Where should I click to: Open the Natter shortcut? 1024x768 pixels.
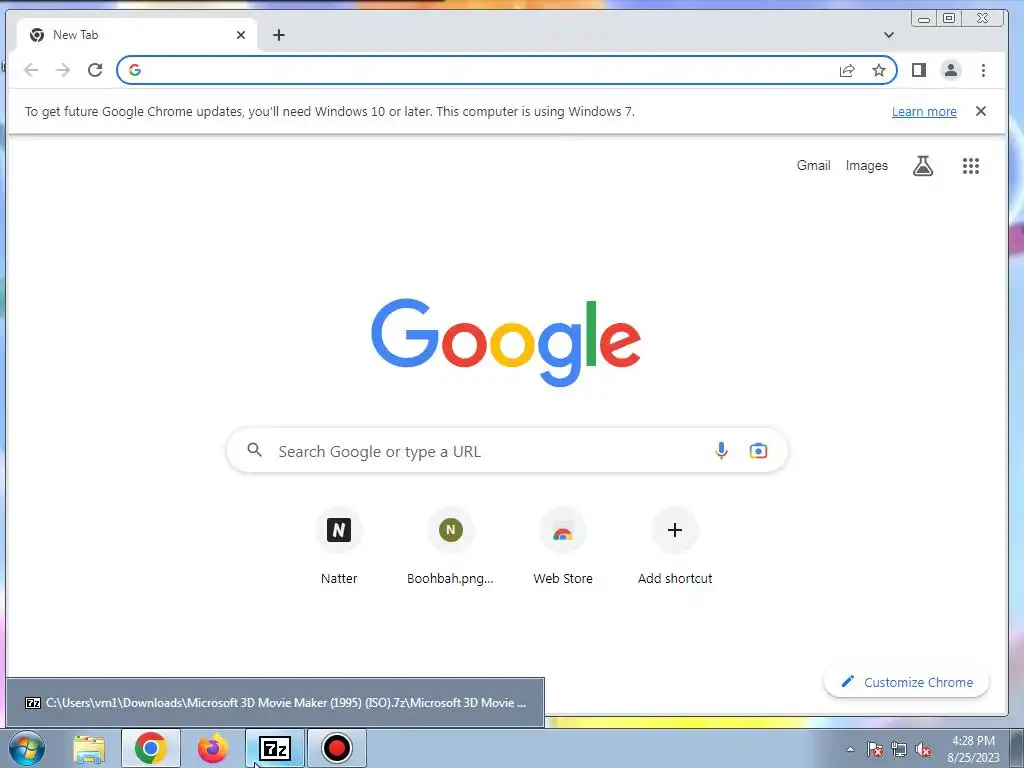click(339, 547)
